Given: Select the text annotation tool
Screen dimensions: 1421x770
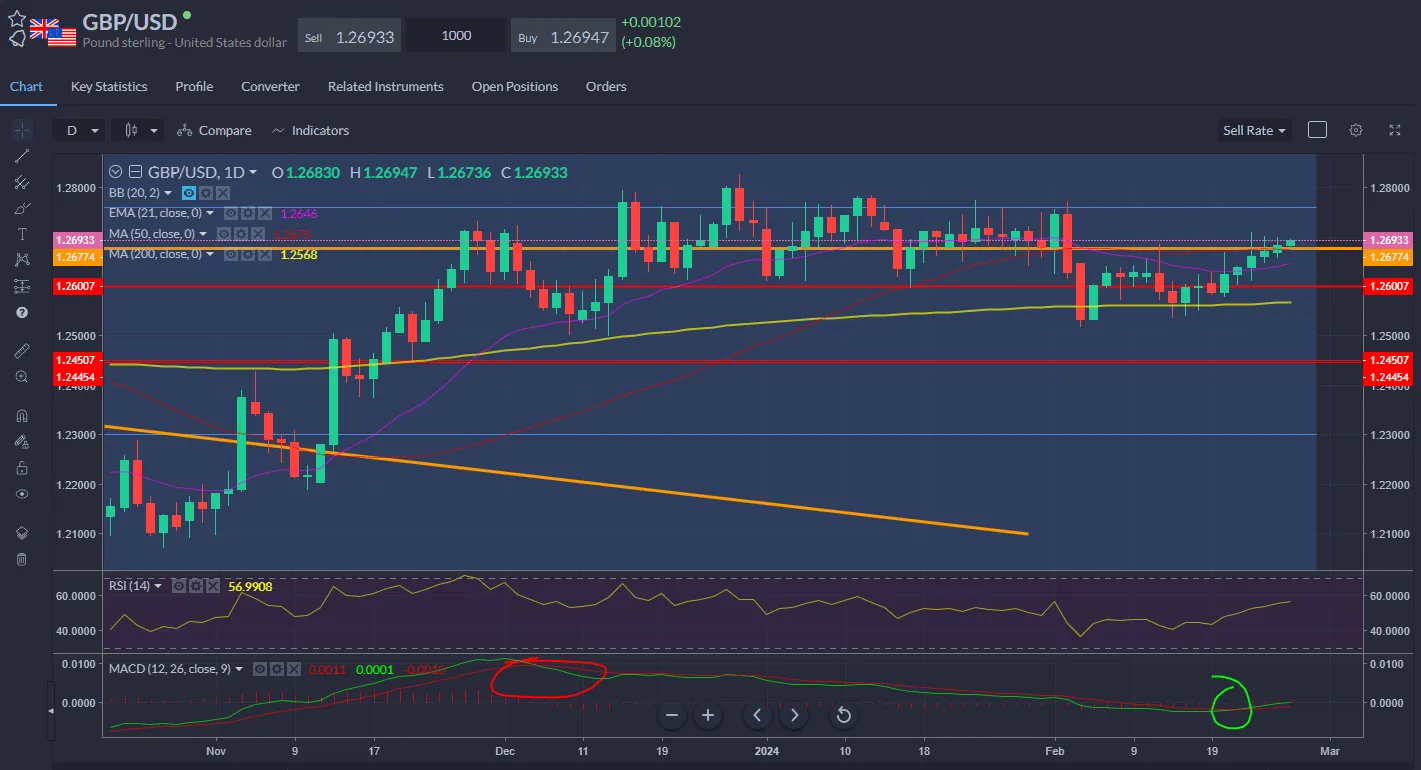Looking at the screenshot, I should point(22,234).
